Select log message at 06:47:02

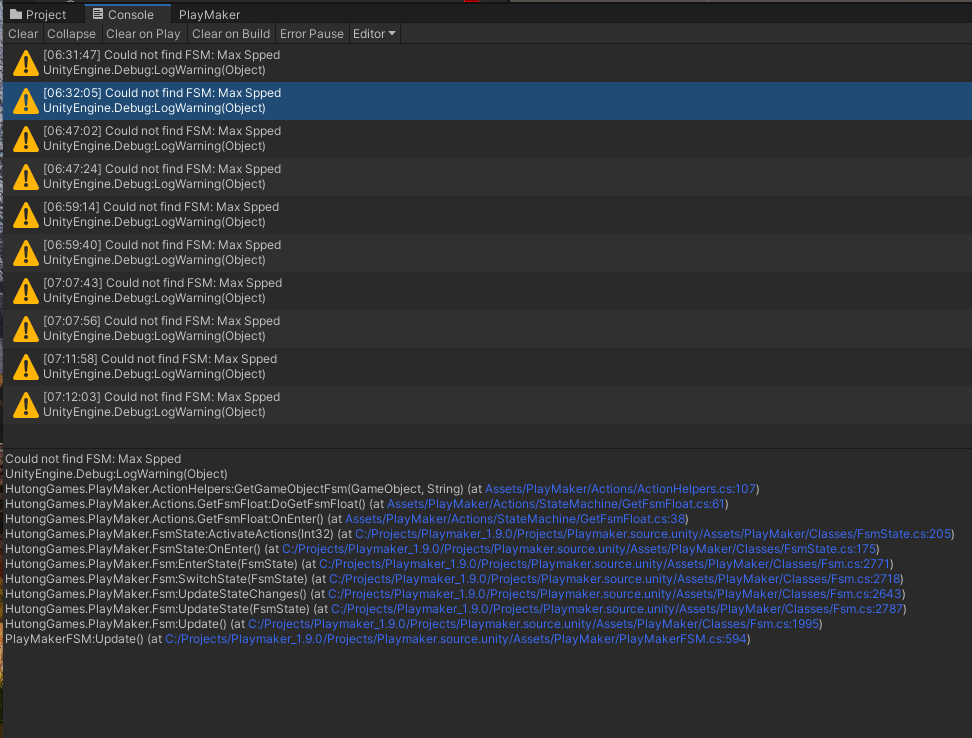(x=487, y=139)
